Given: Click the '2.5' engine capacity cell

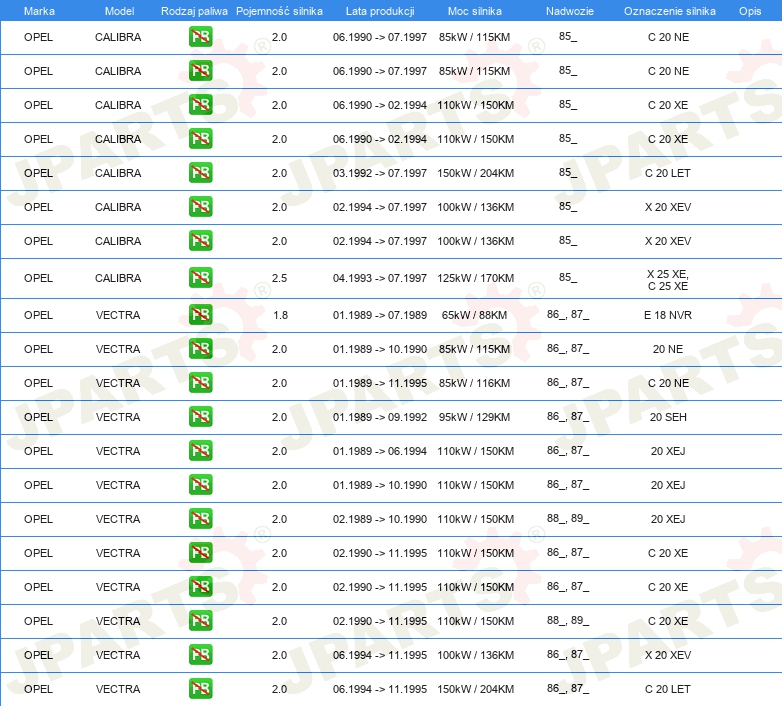Looking at the screenshot, I should click(279, 278).
